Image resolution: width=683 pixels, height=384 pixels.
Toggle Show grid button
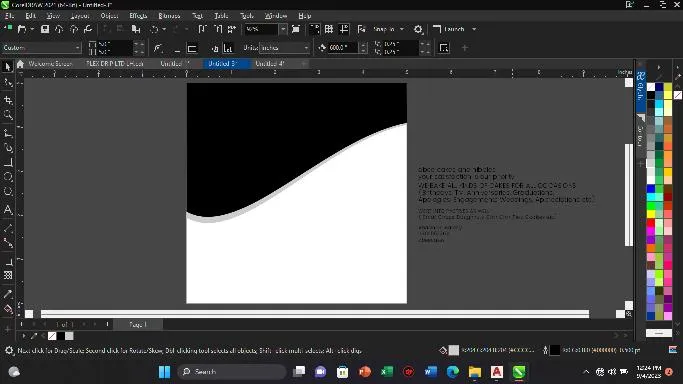(329, 29)
